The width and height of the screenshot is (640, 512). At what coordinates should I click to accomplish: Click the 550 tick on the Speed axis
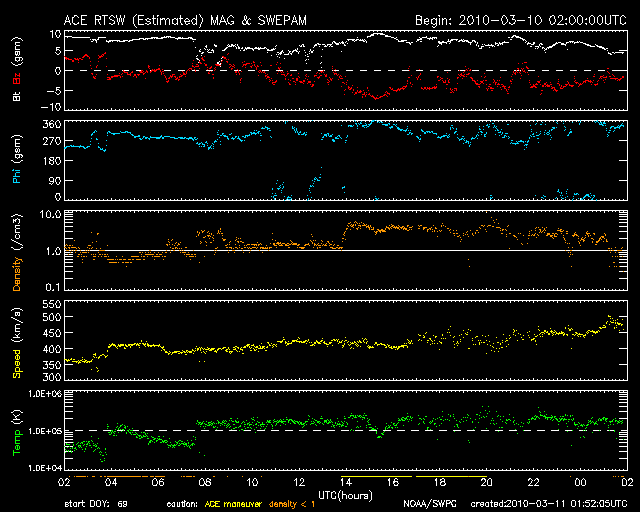[52, 303]
